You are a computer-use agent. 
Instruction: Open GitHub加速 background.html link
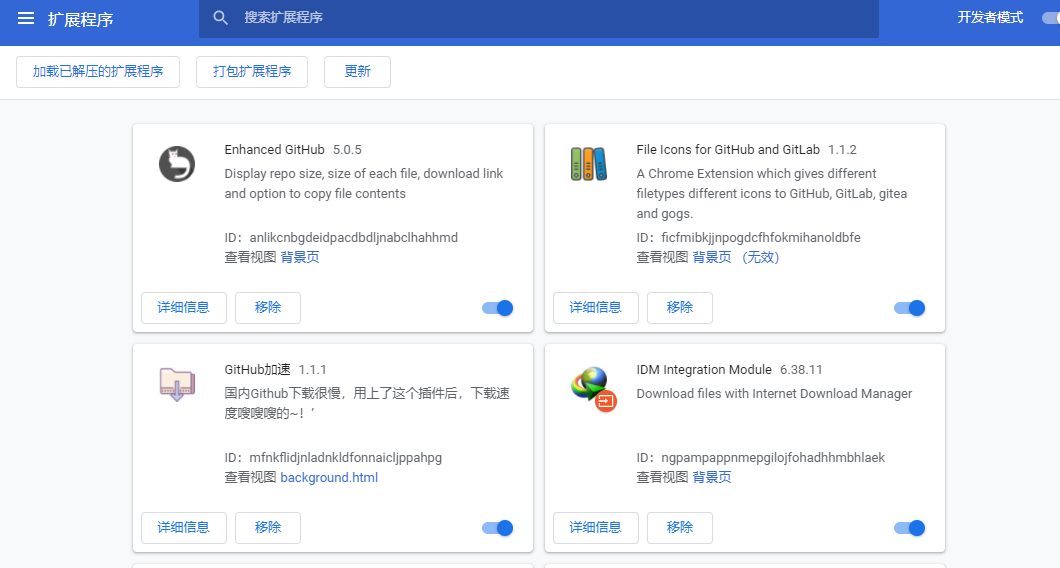(329, 477)
